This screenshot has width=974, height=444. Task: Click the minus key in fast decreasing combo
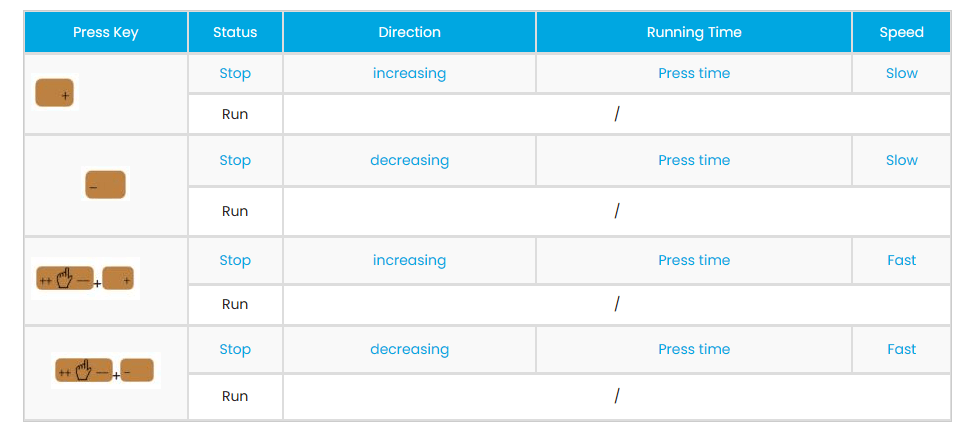pyautogui.click(x=137, y=371)
